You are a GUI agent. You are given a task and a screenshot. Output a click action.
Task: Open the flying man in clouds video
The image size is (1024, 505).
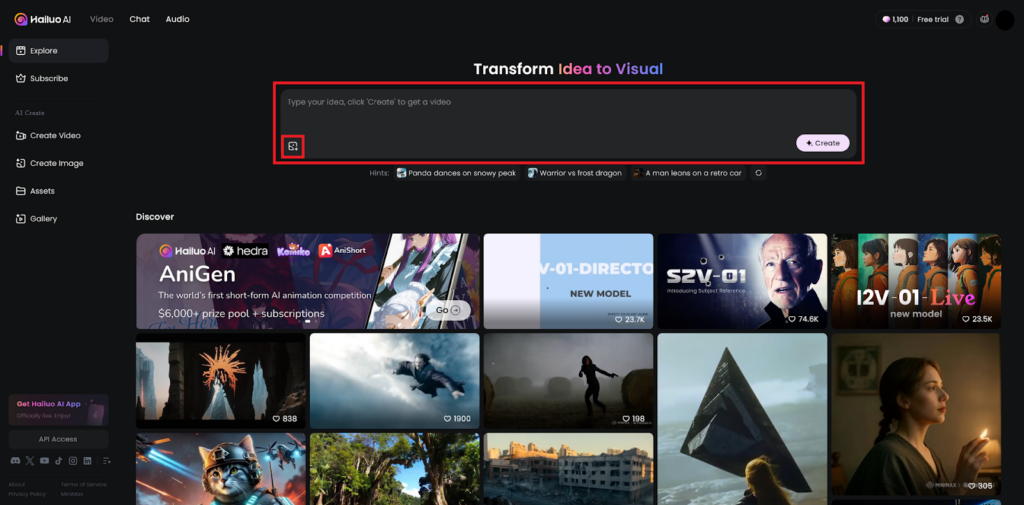(x=394, y=381)
